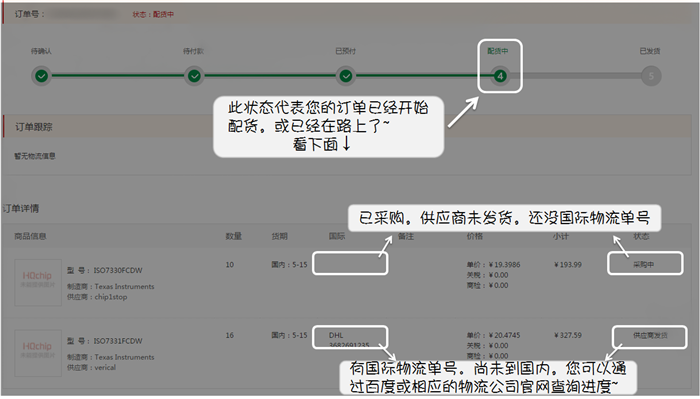Click the step 4 配货中 progress circle
The width and height of the screenshot is (700, 399).
pos(500,76)
